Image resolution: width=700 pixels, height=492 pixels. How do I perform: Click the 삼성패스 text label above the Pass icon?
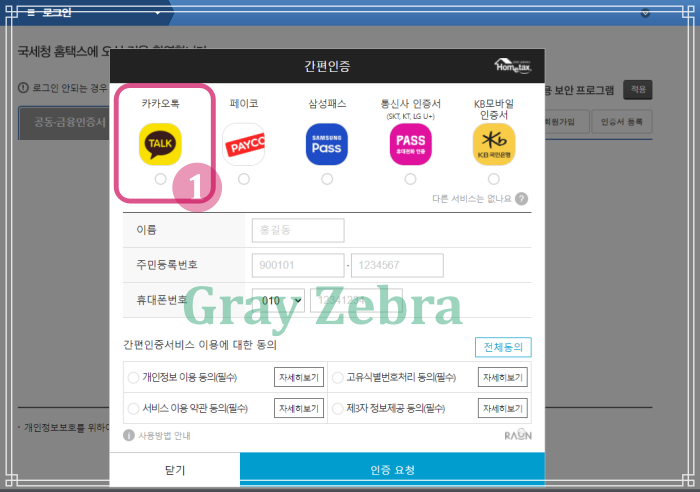coord(327,104)
